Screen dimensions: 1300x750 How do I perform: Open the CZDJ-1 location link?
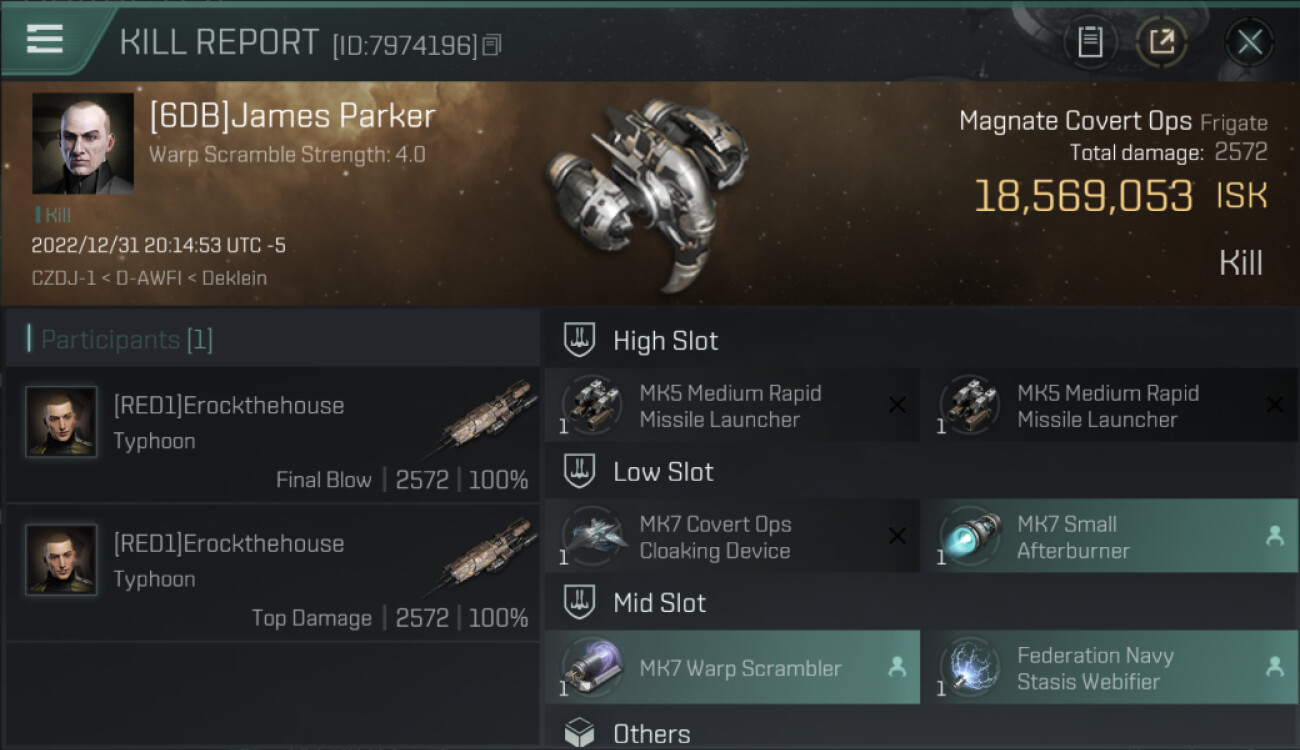pos(60,278)
